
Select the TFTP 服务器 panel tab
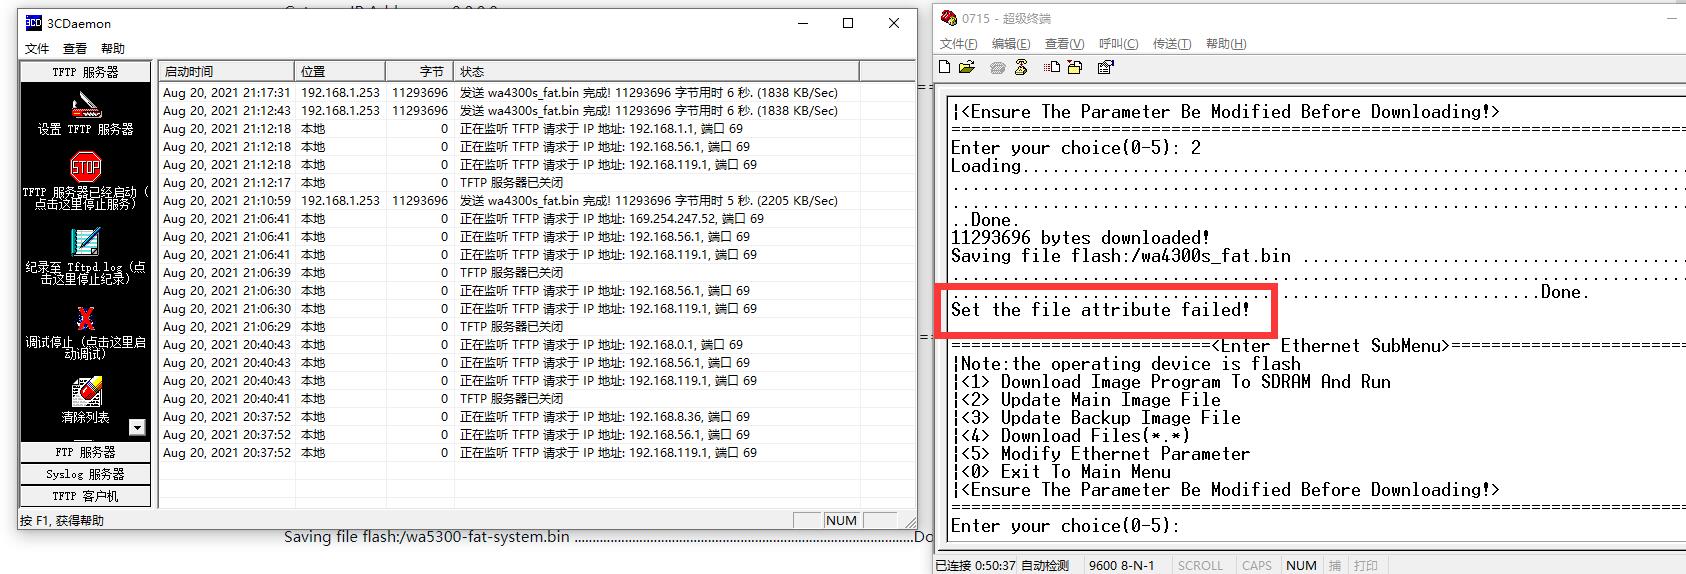[86, 72]
